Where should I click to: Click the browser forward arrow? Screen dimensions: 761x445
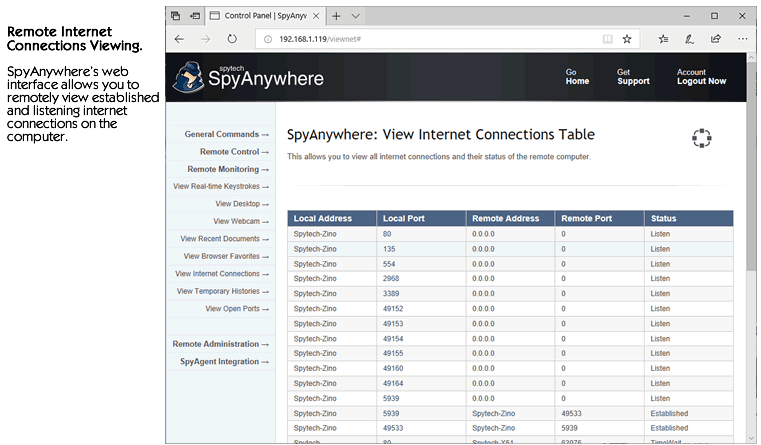206,39
